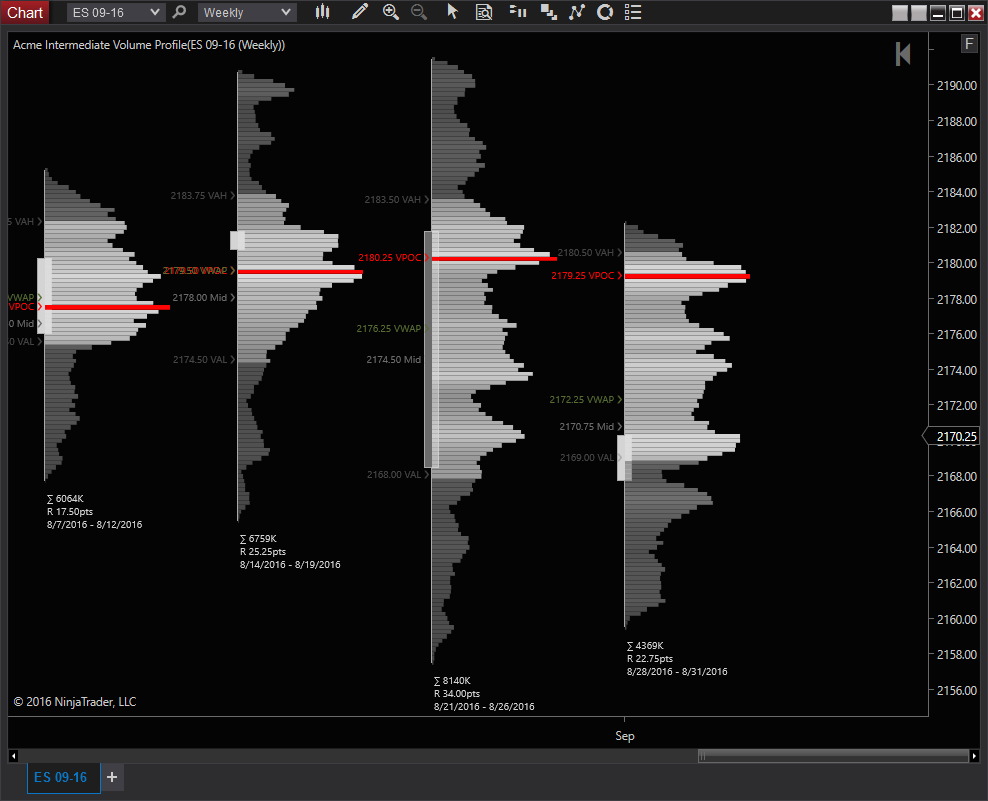Click the Acme Intermediate Volume Profile title
Viewport: 988px width, 801px height.
click(149, 45)
